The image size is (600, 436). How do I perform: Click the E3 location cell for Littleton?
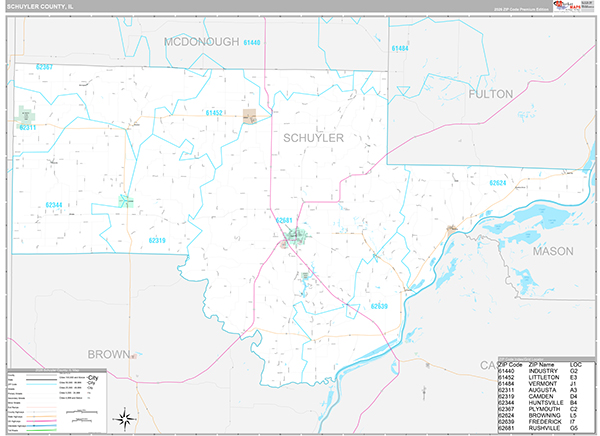click(573, 377)
